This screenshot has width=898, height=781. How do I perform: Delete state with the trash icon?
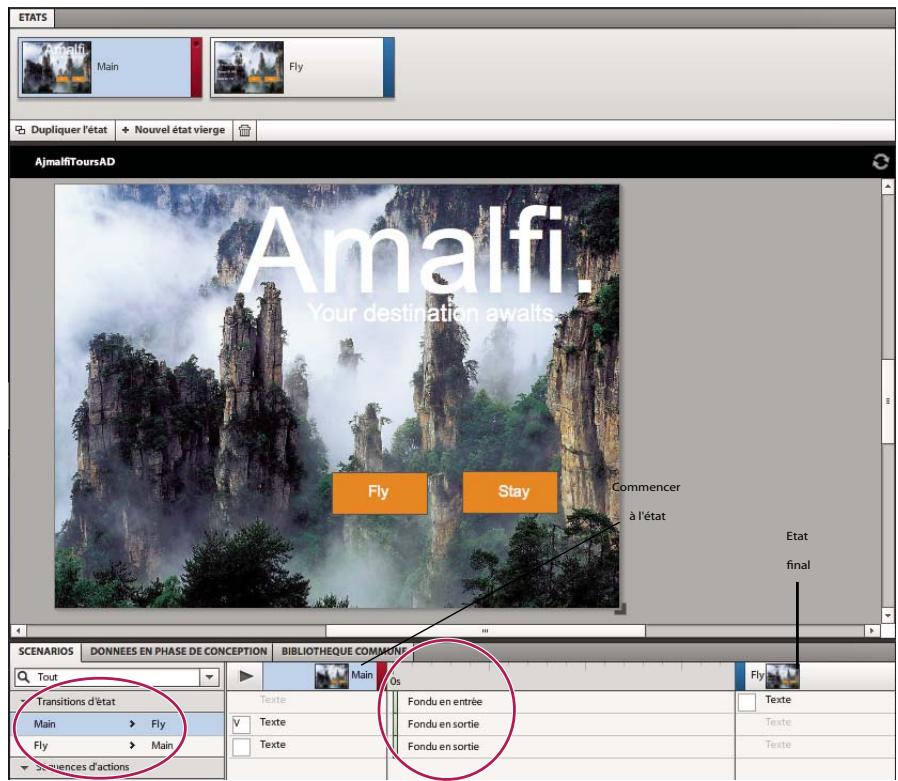pyautogui.click(x=245, y=130)
